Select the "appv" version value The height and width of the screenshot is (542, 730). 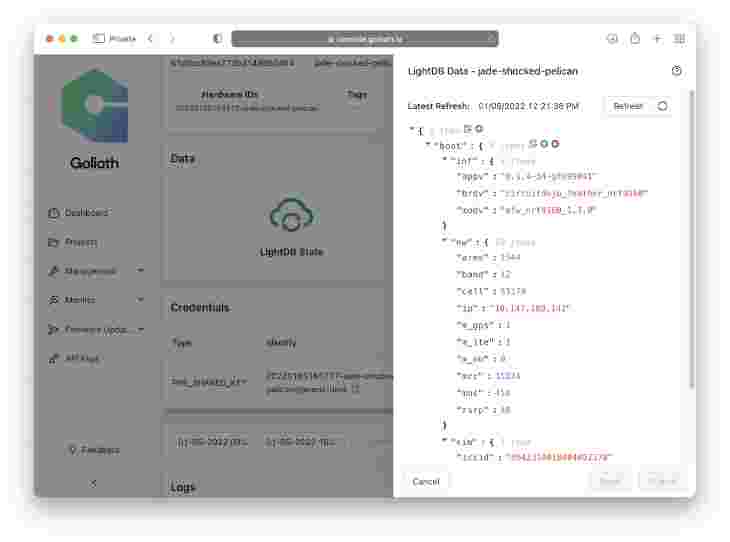[549, 176]
